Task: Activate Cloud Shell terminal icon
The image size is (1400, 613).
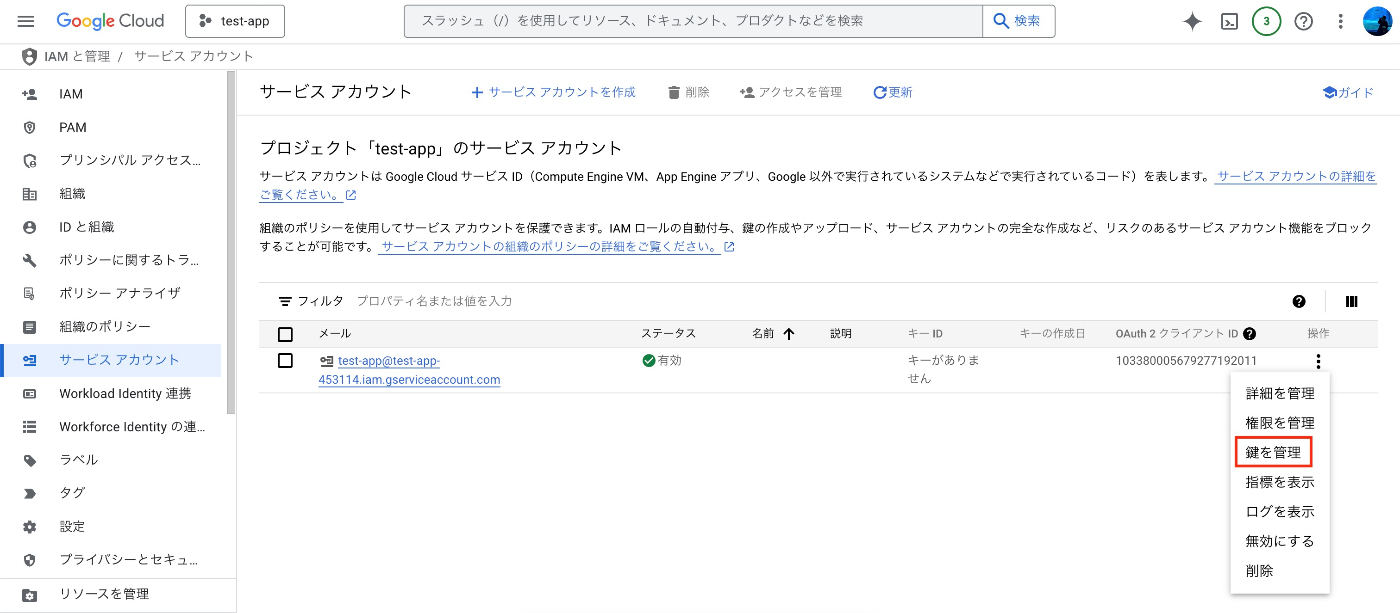Action: pos(1230,21)
